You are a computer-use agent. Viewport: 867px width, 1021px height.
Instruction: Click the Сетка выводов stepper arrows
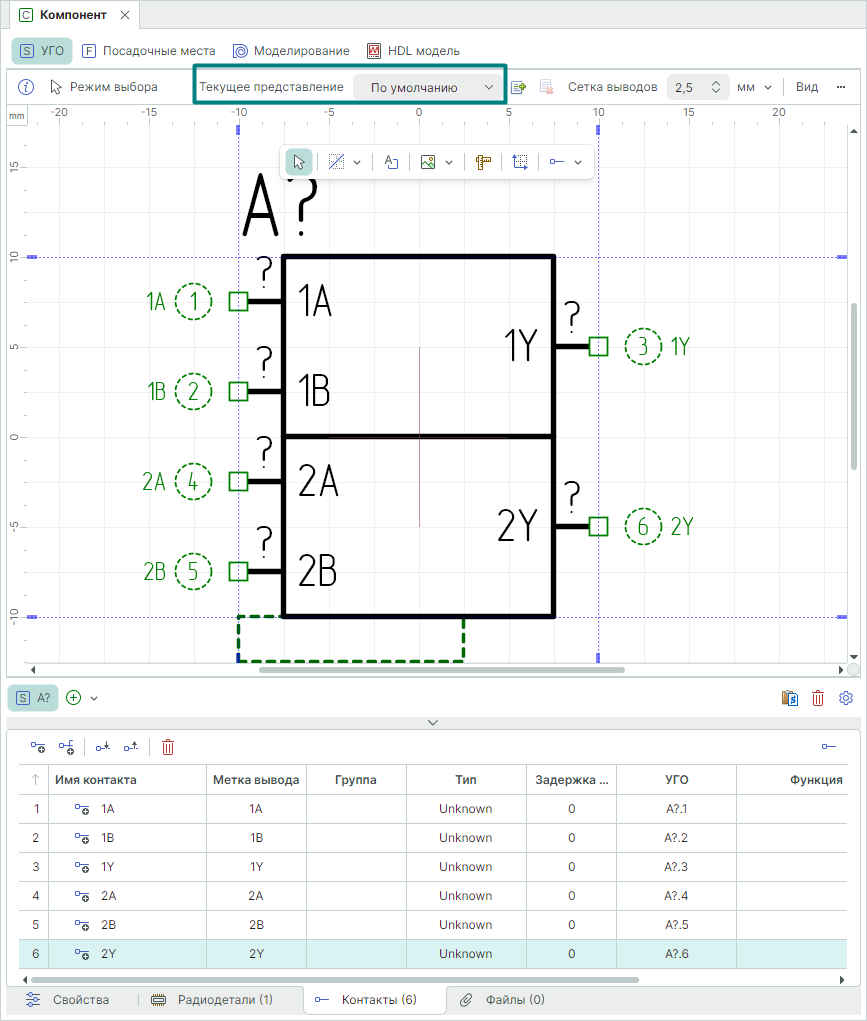[716, 87]
